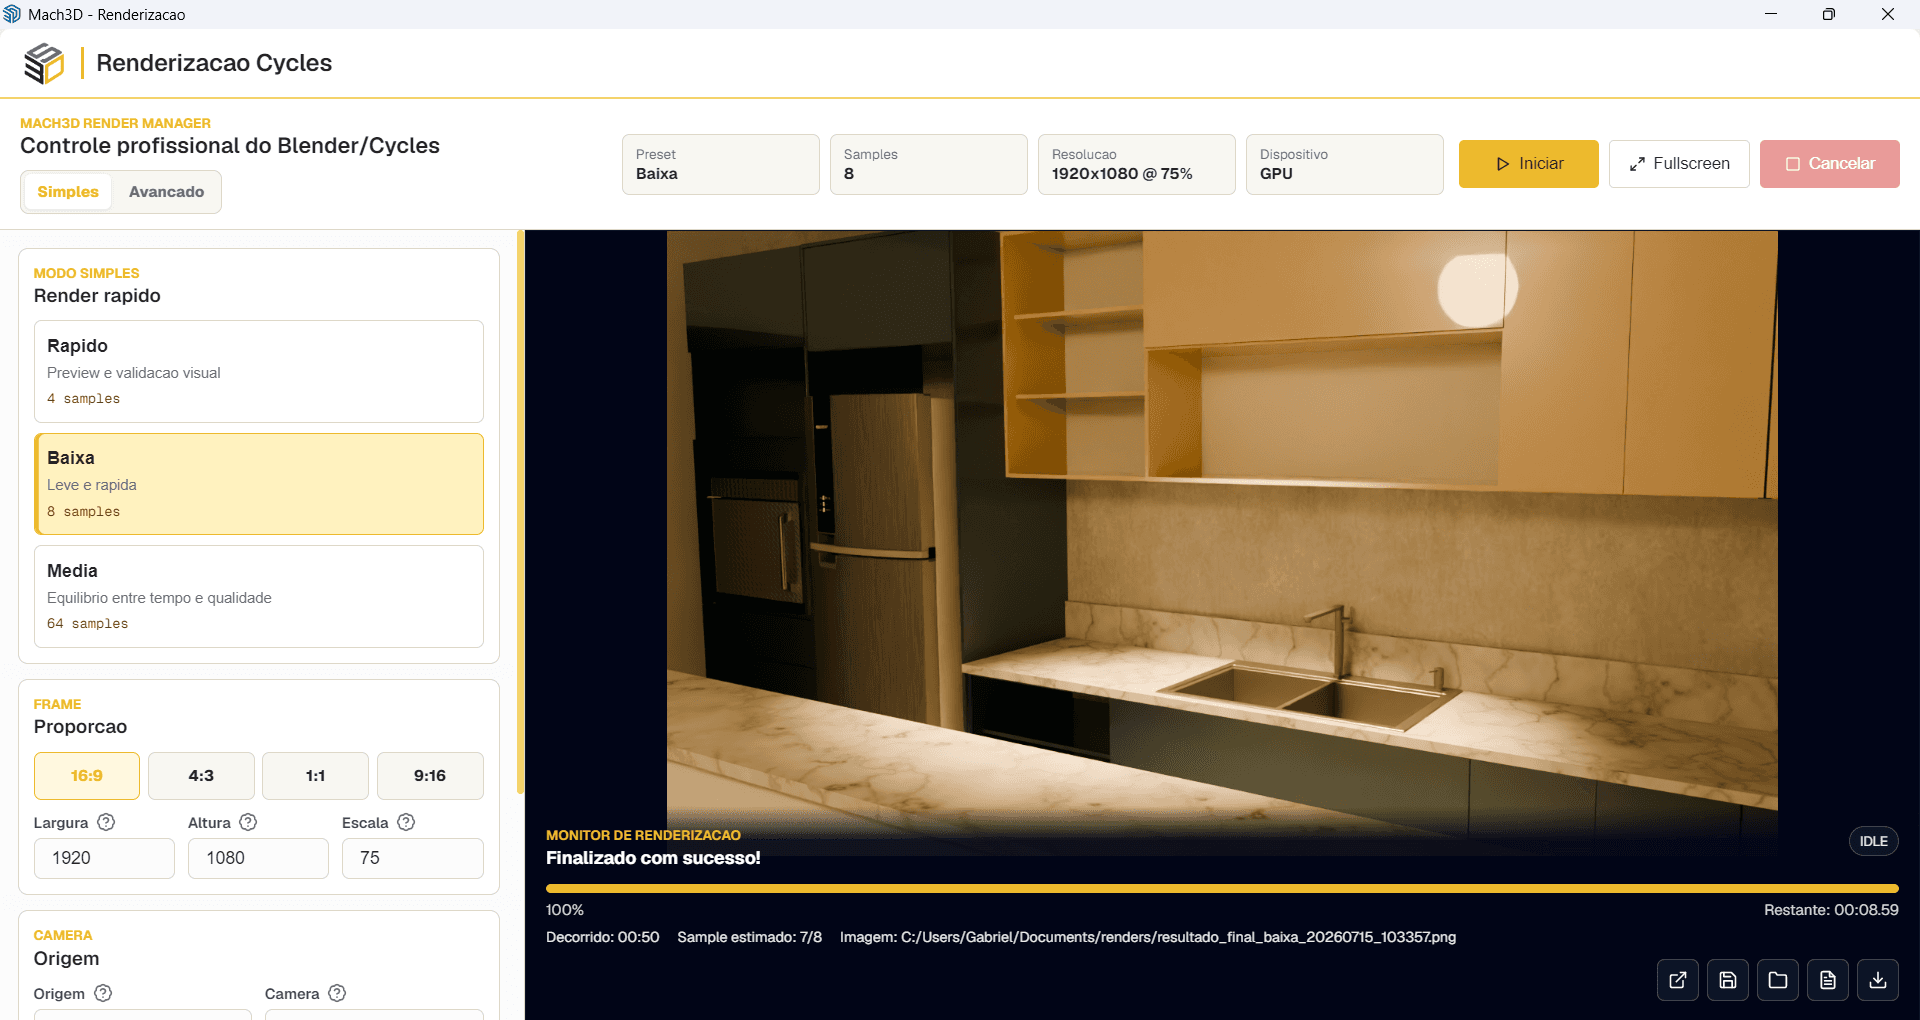Open the render in Fullscreen
This screenshot has width=1920, height=1020.
pyautogui.click(x=1679, y=164)
